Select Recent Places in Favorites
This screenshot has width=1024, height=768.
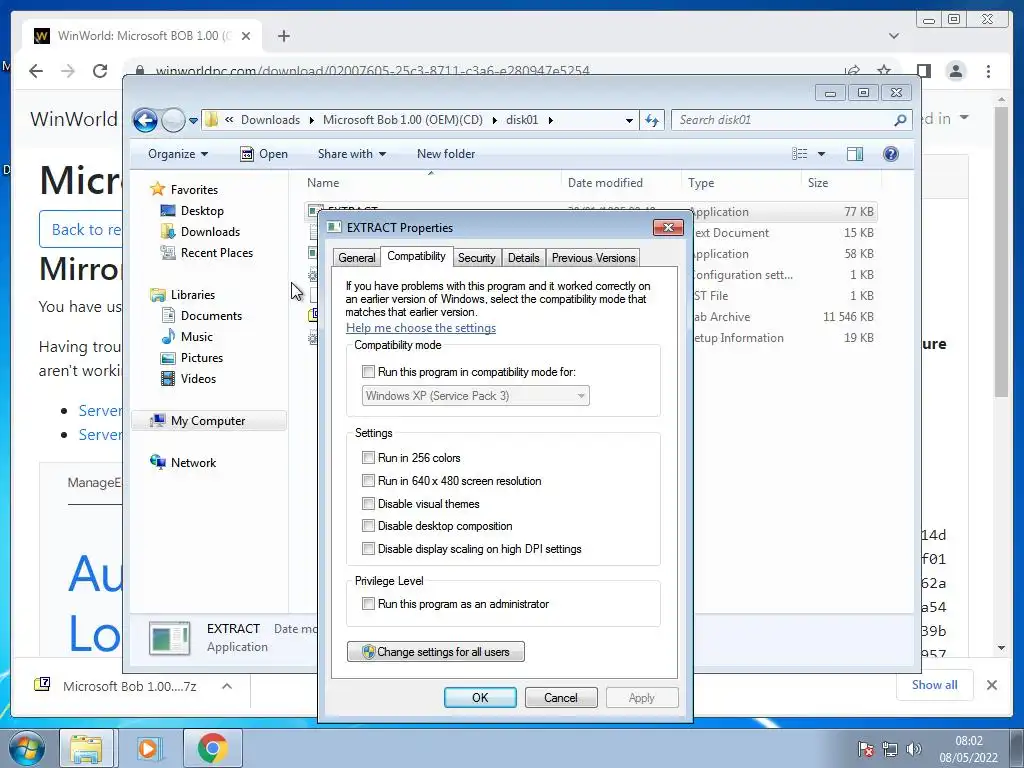(x=216, y=253)
